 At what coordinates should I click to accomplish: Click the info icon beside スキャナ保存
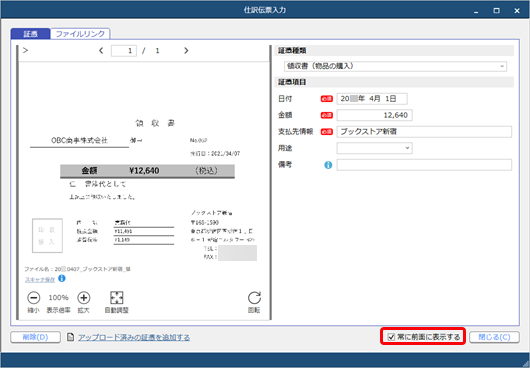[62, 278]
